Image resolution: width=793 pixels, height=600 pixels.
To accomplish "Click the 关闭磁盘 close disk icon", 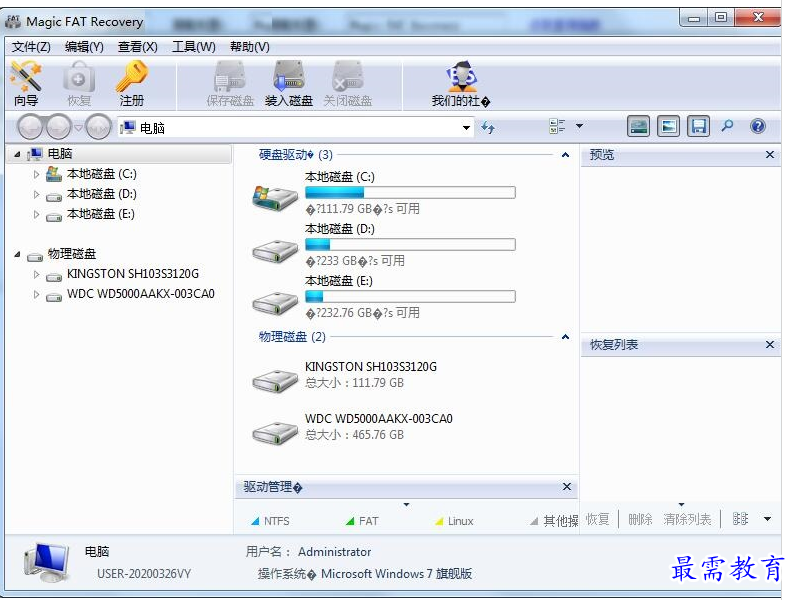I will click(348, 83).
